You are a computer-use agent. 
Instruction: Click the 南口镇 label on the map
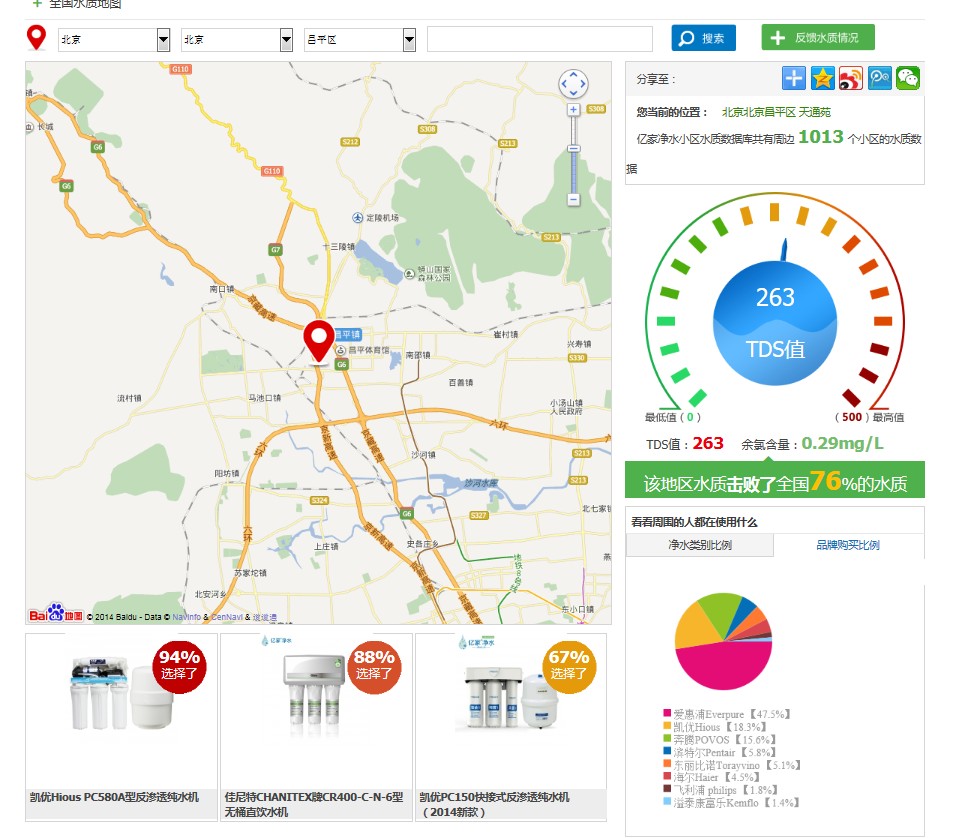pos(222,289)
